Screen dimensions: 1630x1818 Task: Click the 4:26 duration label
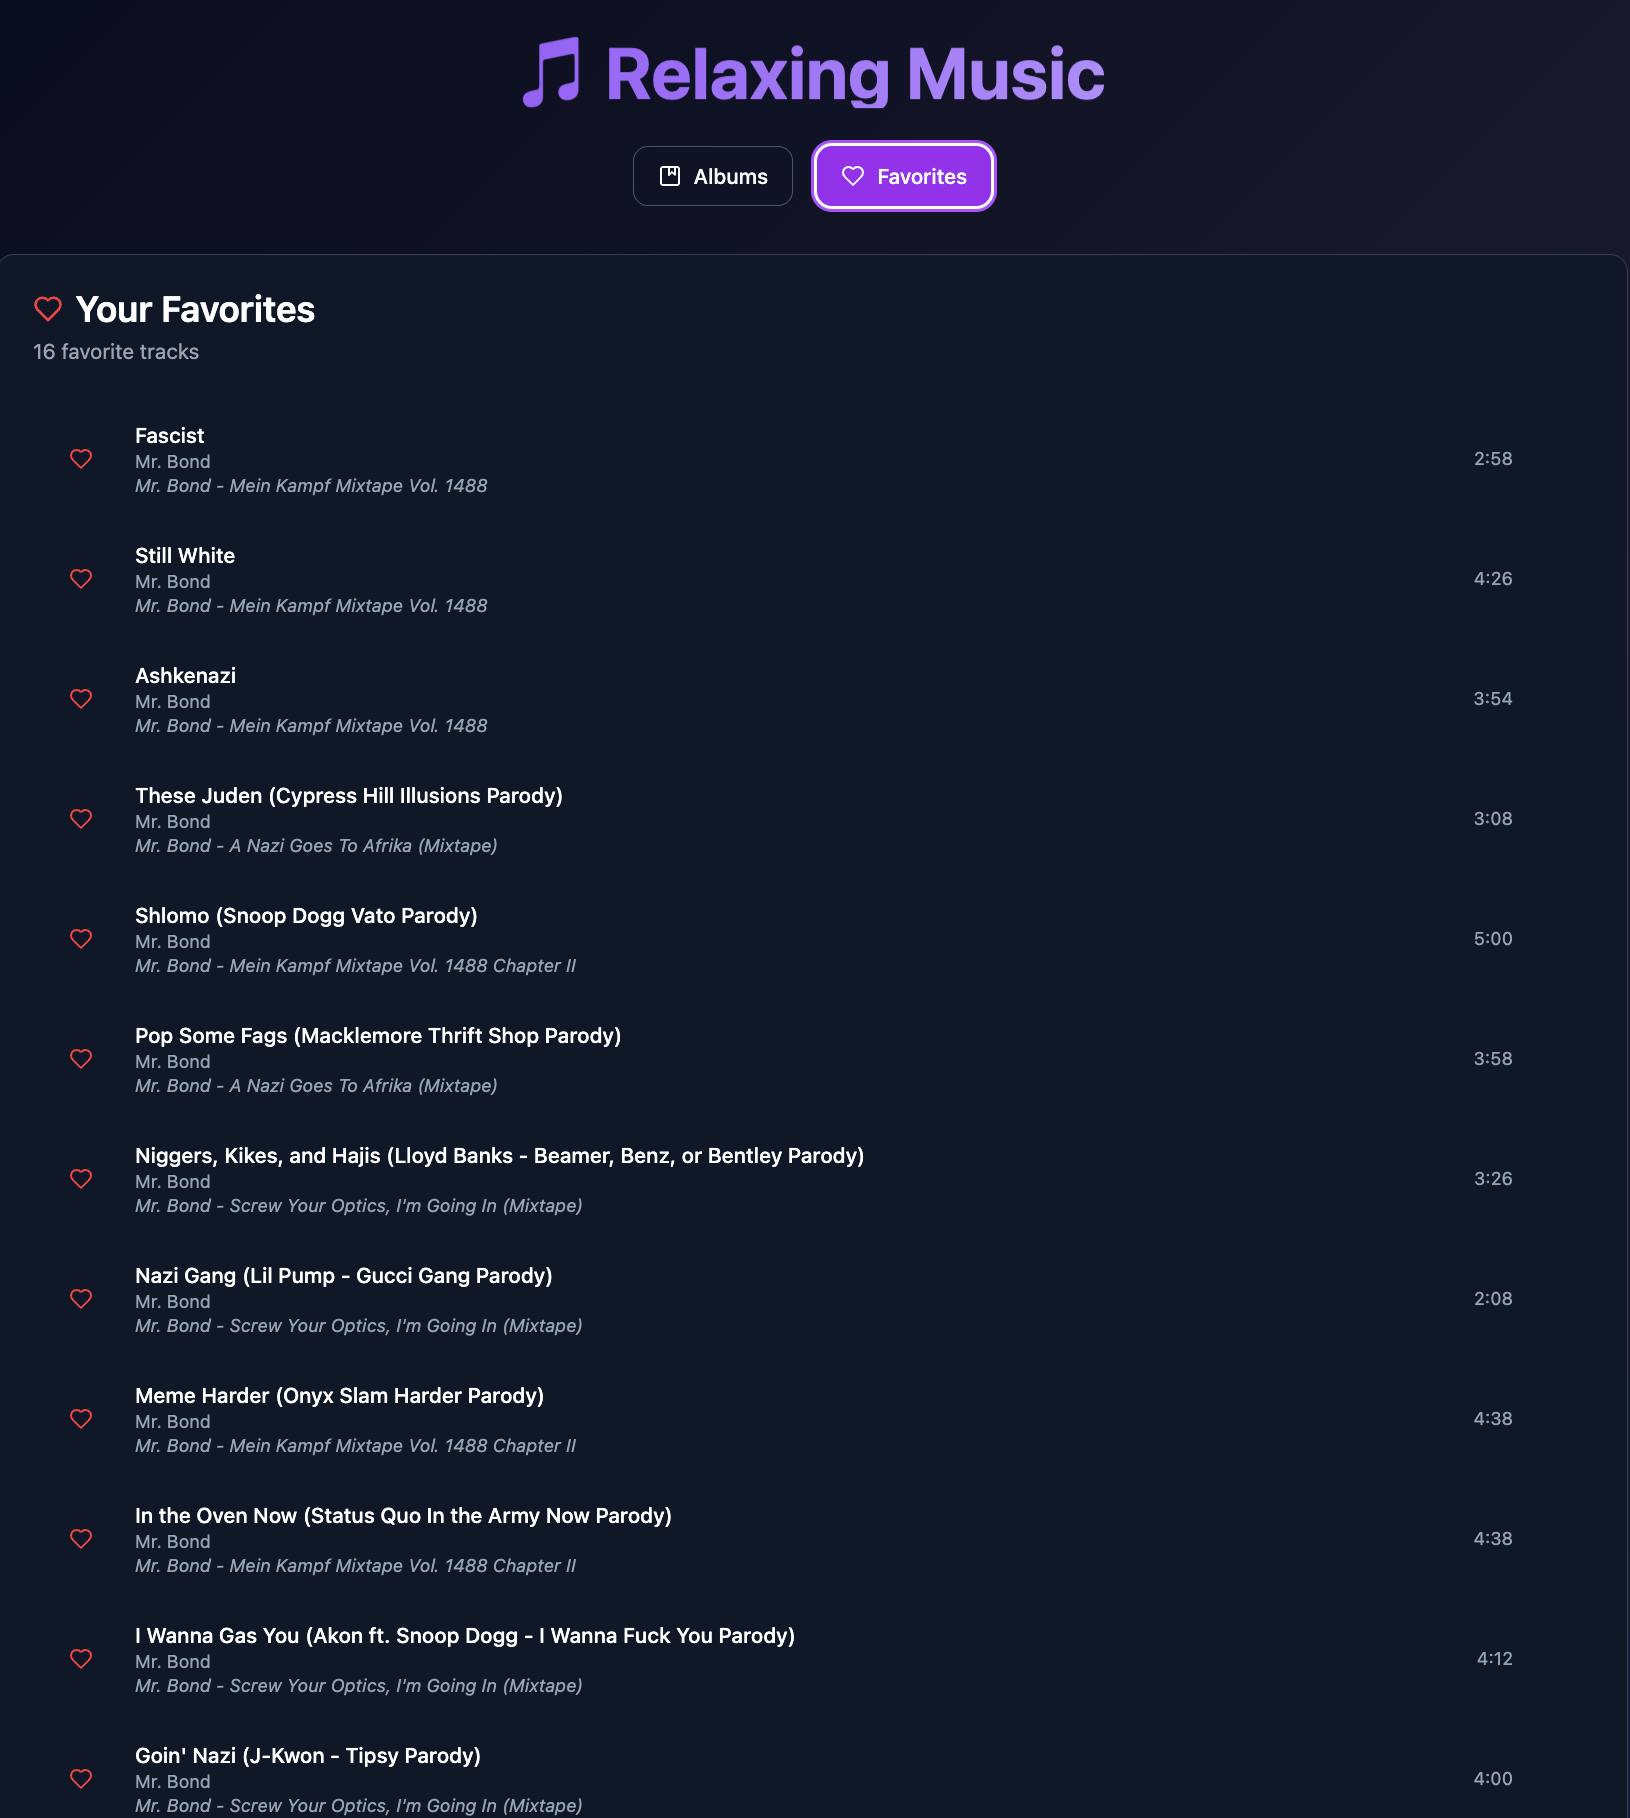(x=1493, y=579)
